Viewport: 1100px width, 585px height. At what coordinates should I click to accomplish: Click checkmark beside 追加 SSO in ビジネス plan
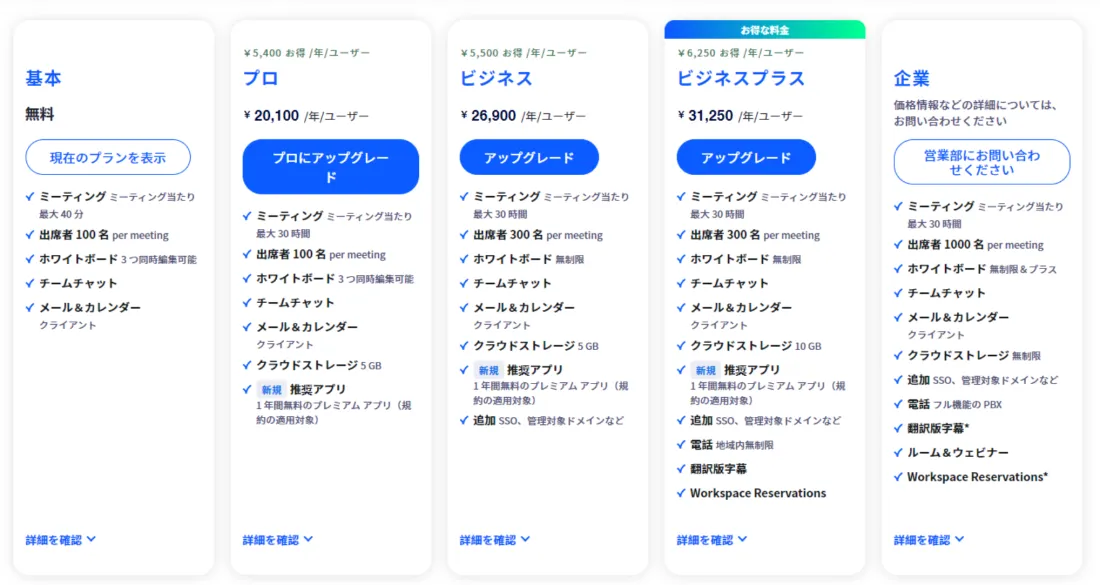coord(464,420)
